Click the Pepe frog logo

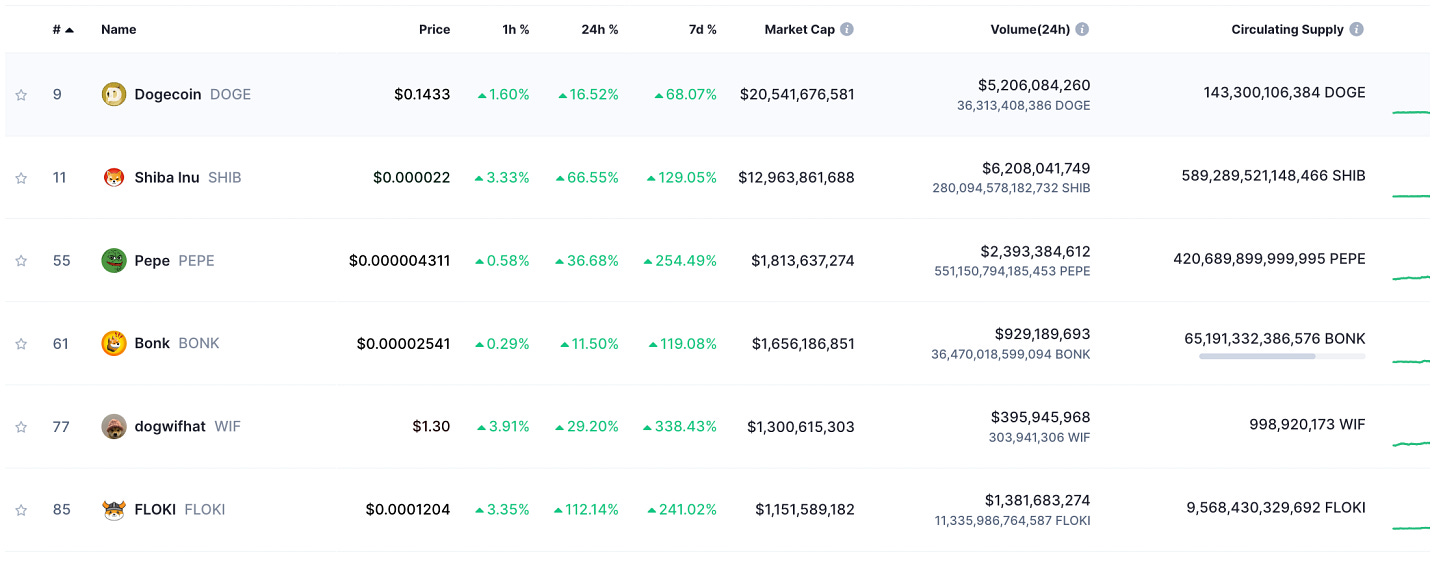(x=114, y=260)
